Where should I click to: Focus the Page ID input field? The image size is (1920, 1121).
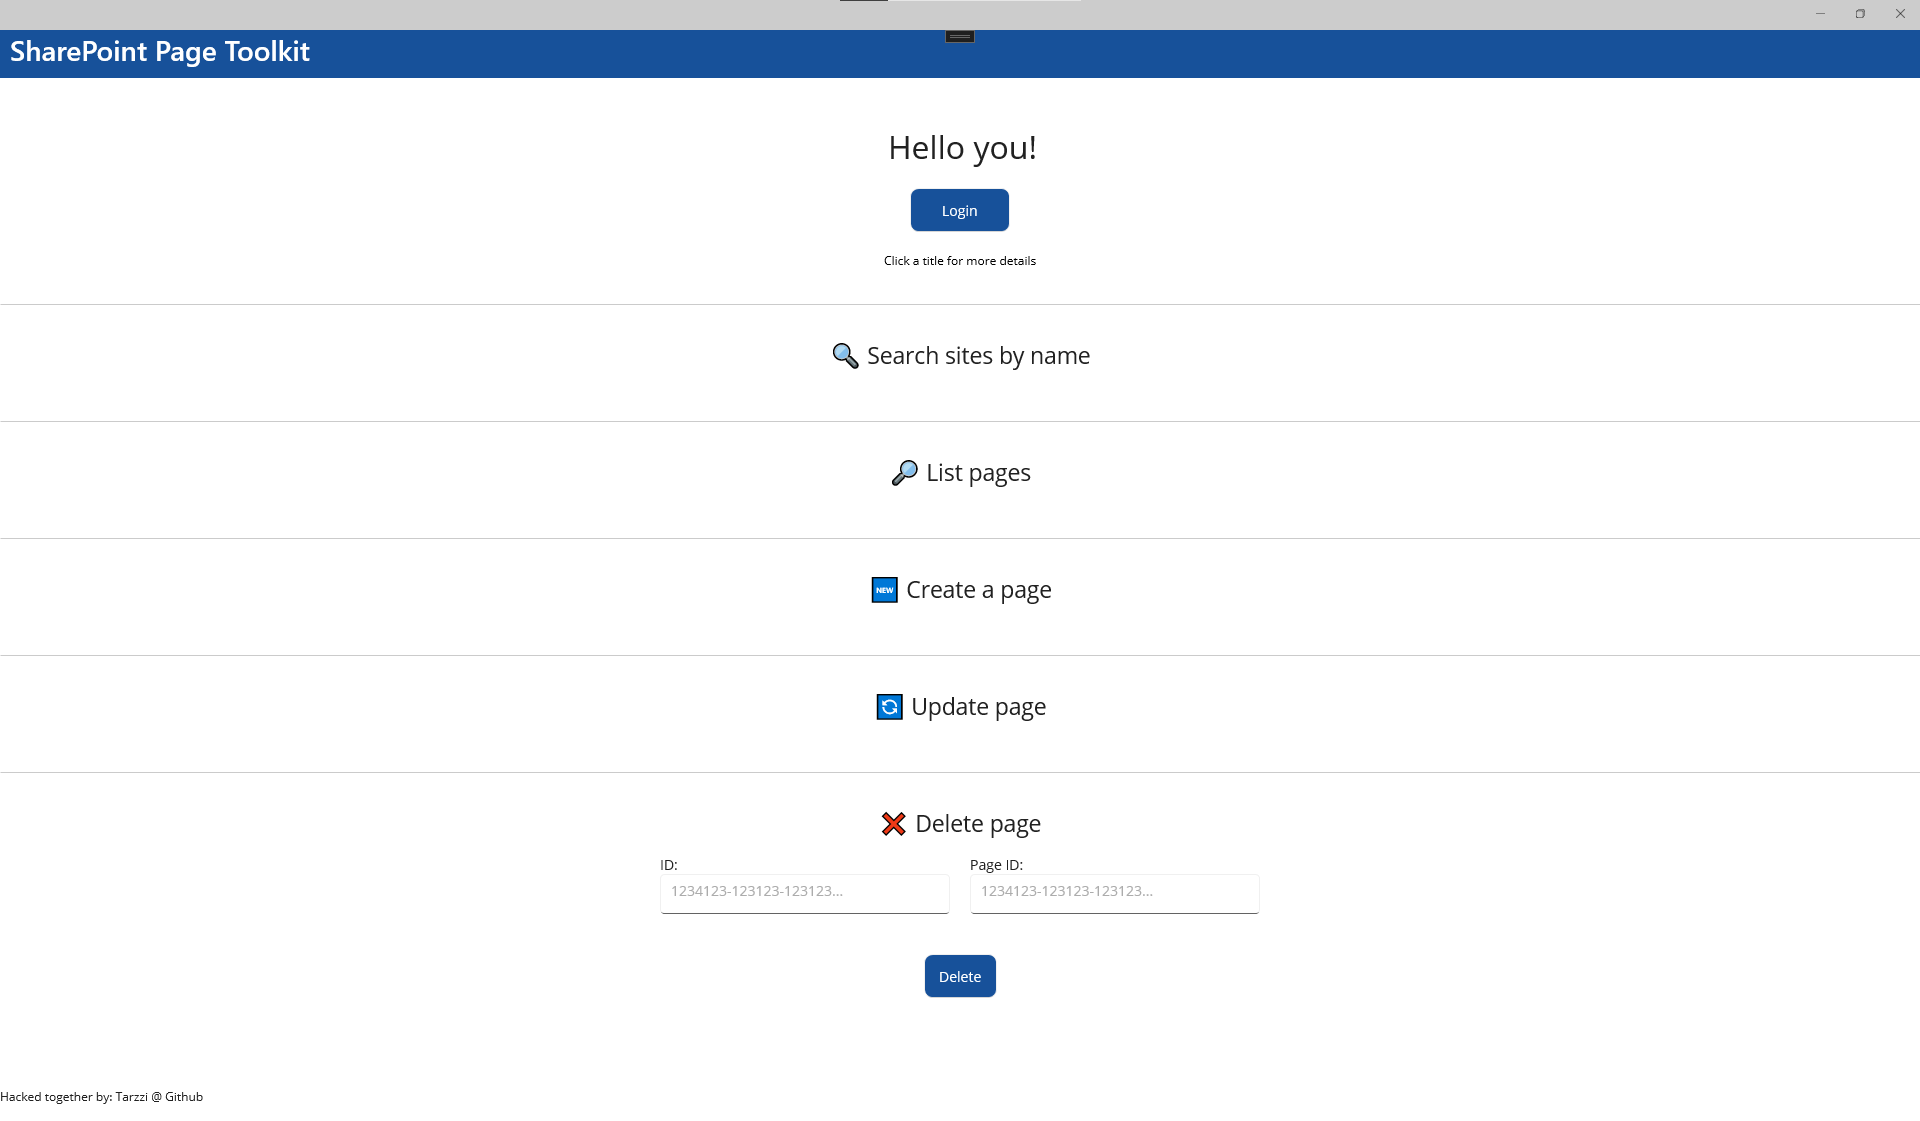click(1114, 893)
